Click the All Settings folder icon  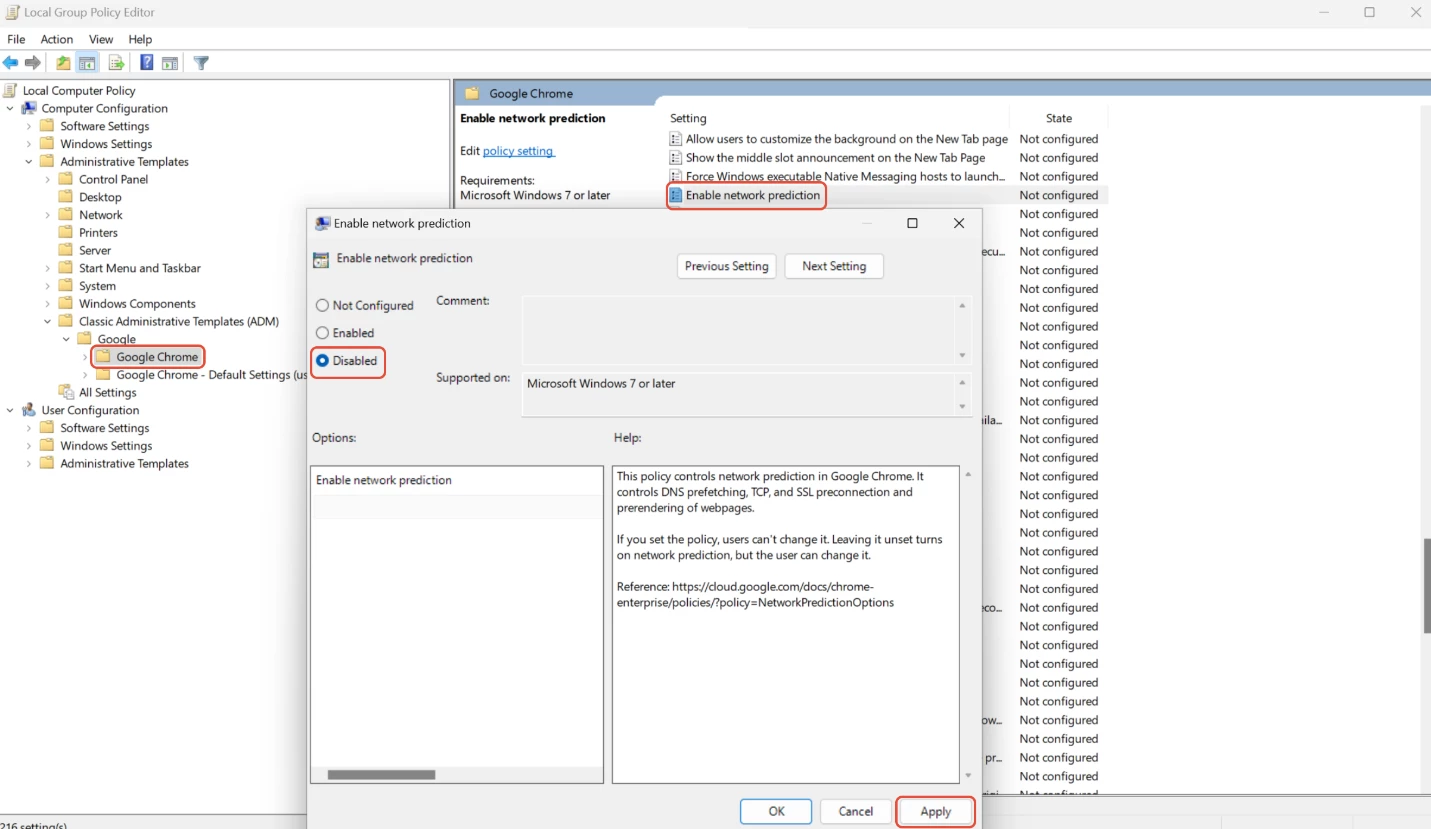(x=67, y=392)
